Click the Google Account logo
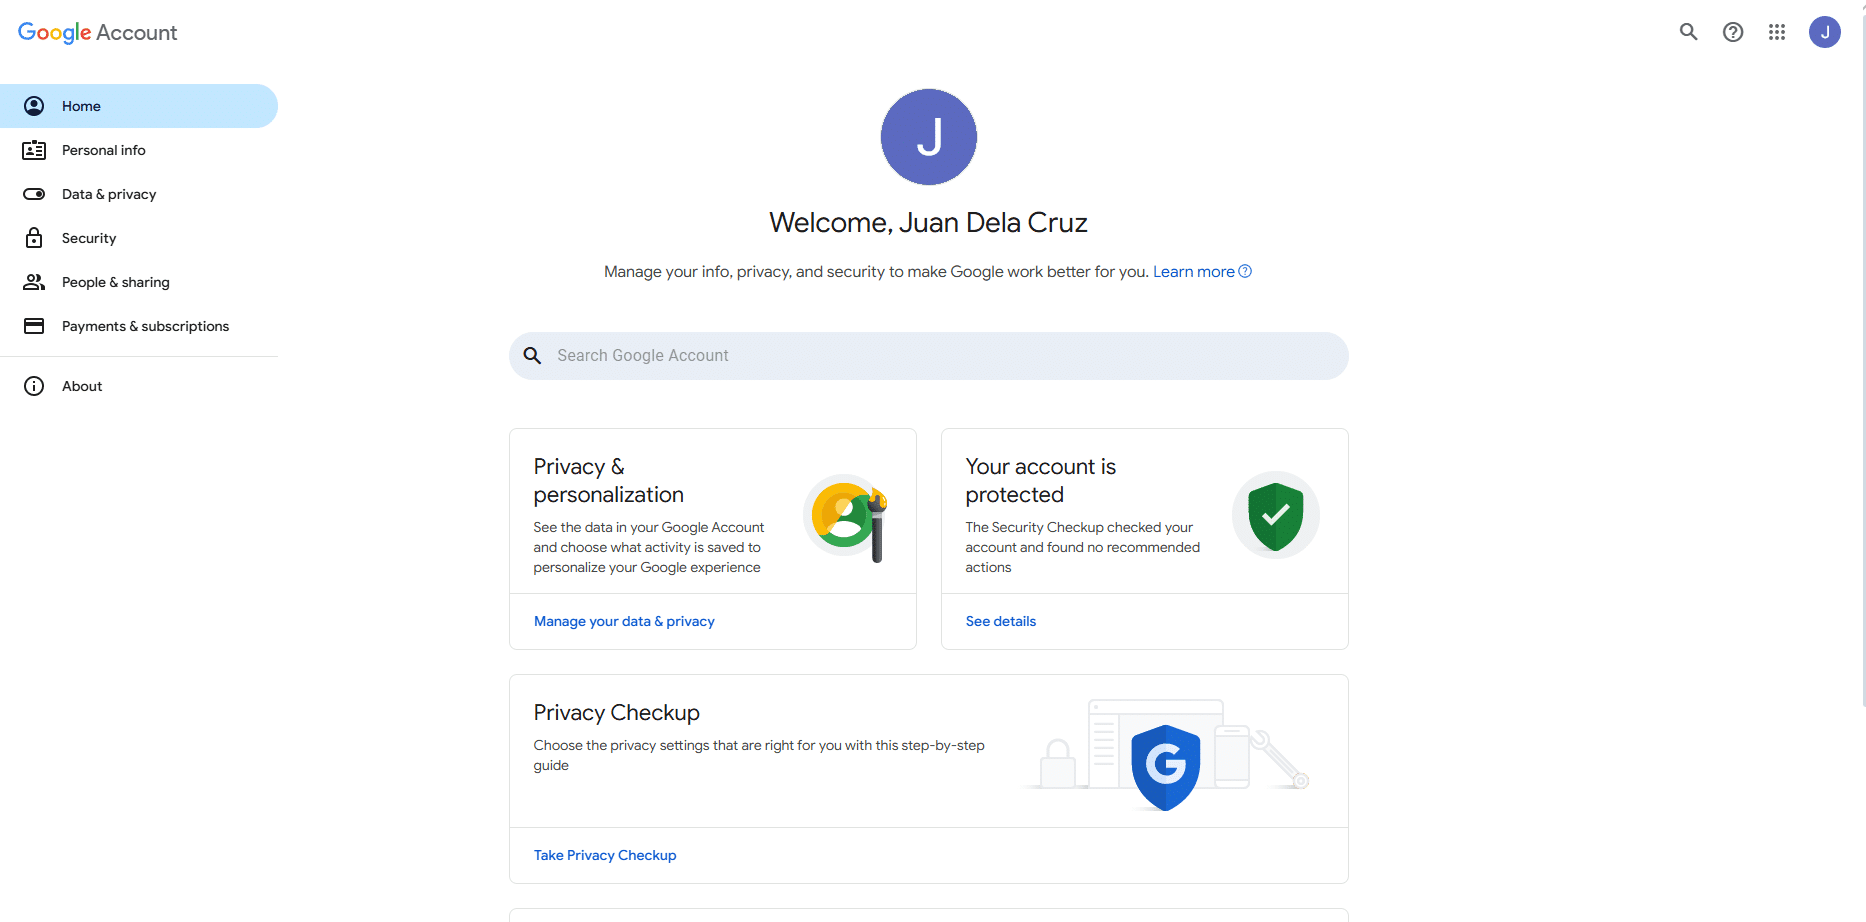Image resolution: width=1866 pixels, height=922 pixels. 98,32
